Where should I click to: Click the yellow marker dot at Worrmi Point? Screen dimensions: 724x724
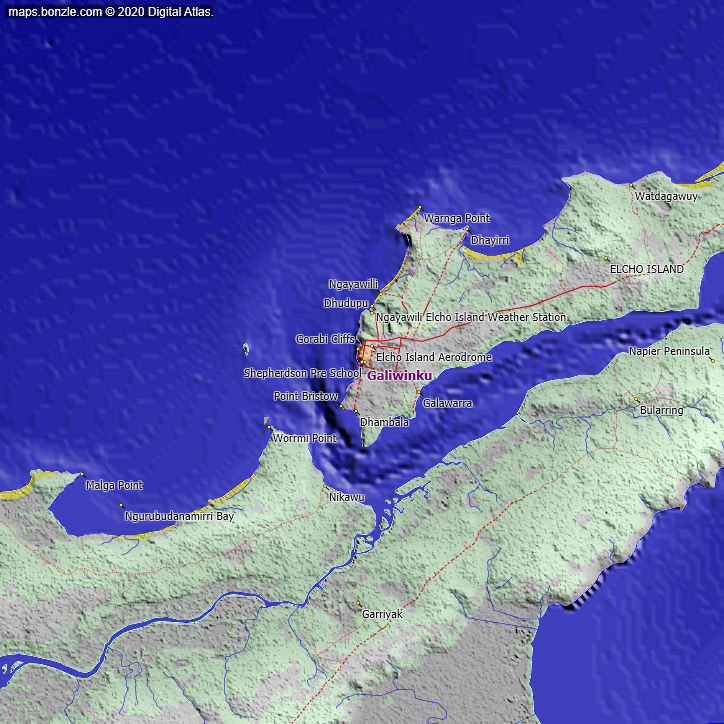pos(270,428)
